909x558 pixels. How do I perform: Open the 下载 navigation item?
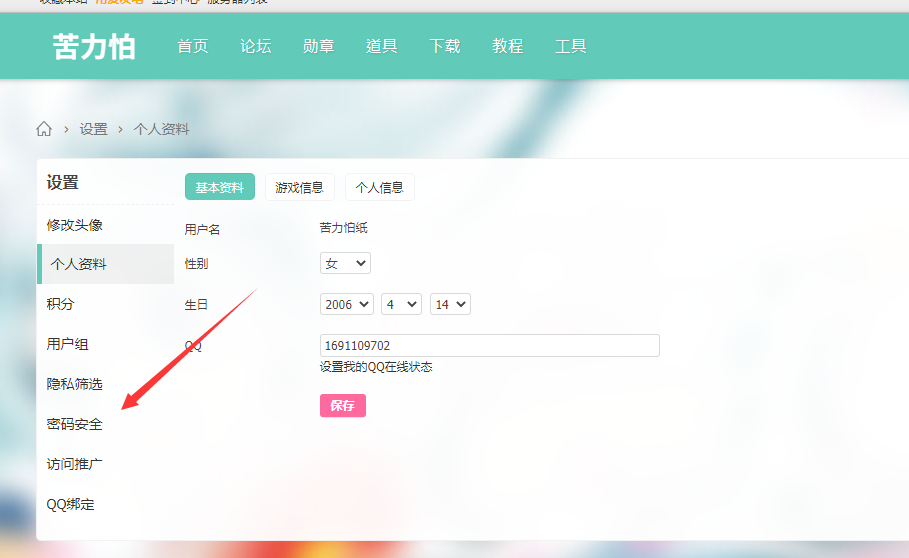(x=445, y=46)
